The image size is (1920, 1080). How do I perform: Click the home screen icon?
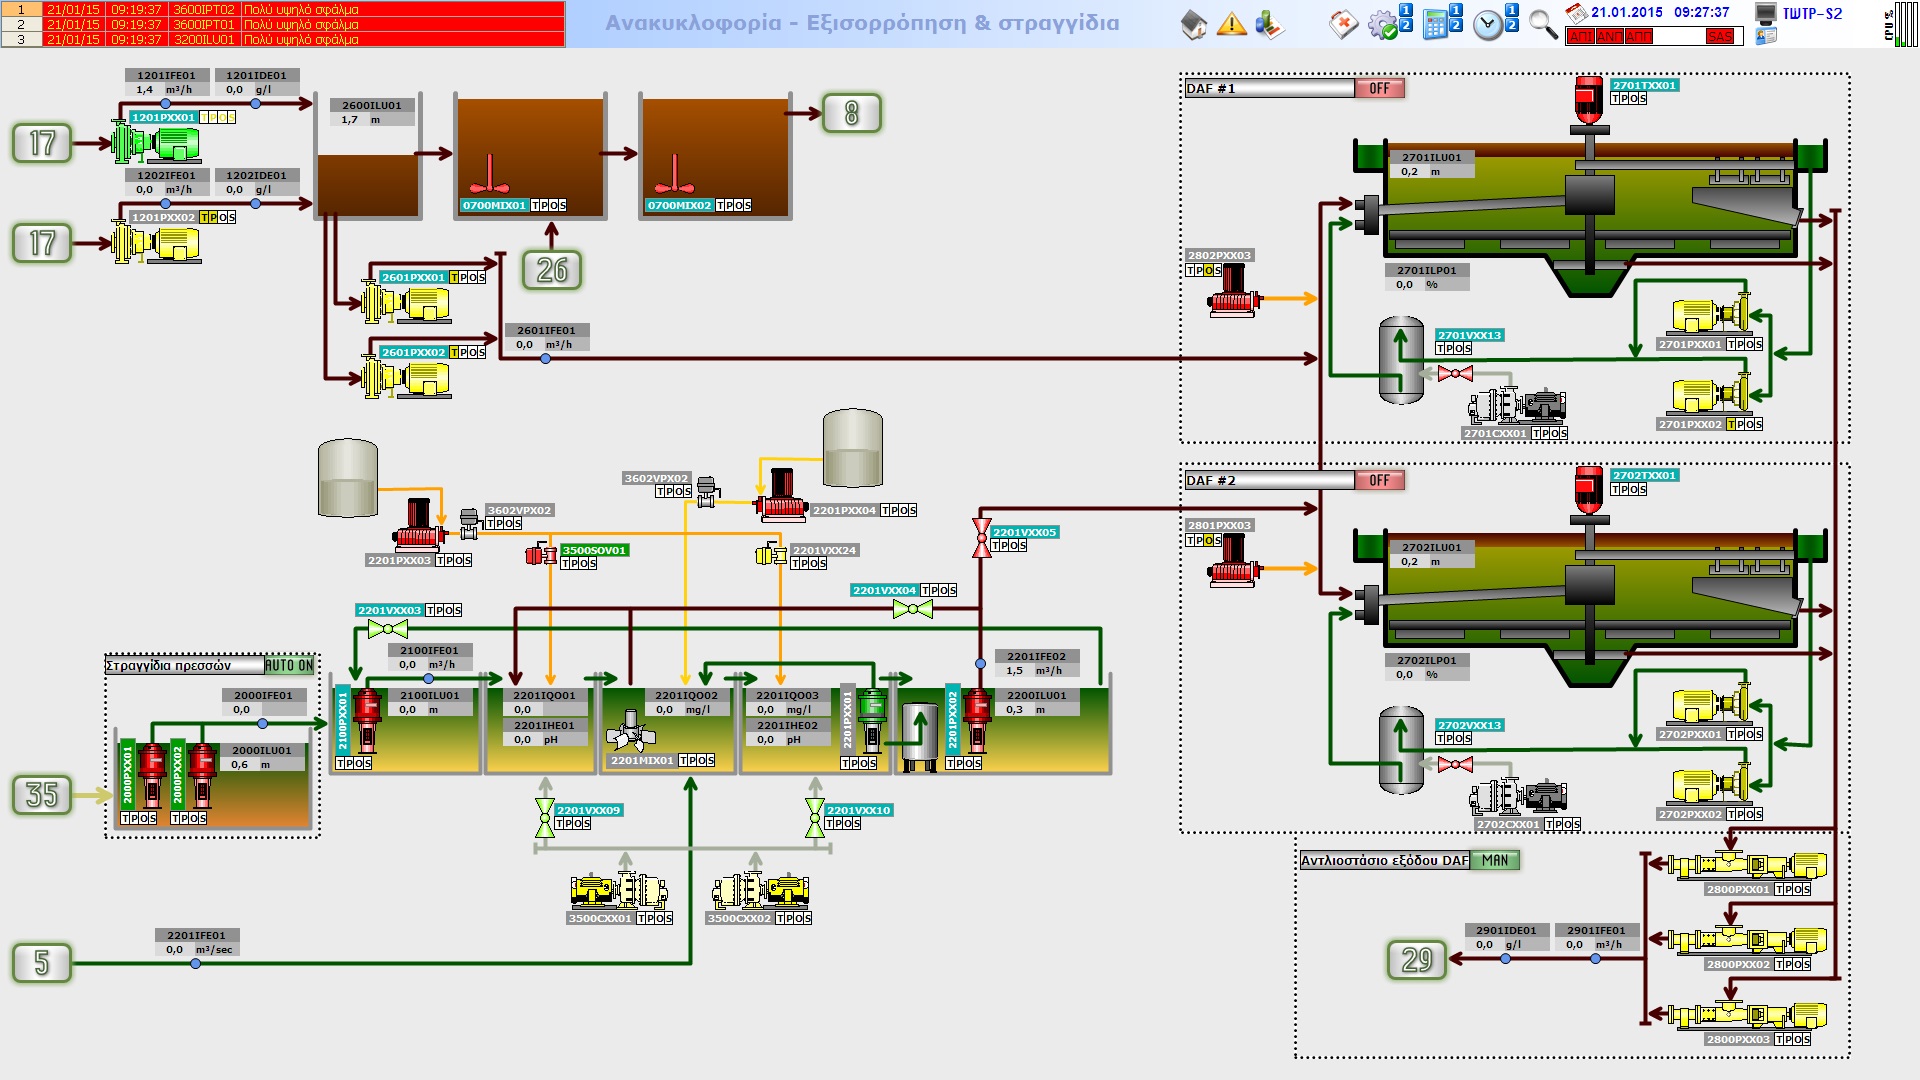[x=1194, y=25]
